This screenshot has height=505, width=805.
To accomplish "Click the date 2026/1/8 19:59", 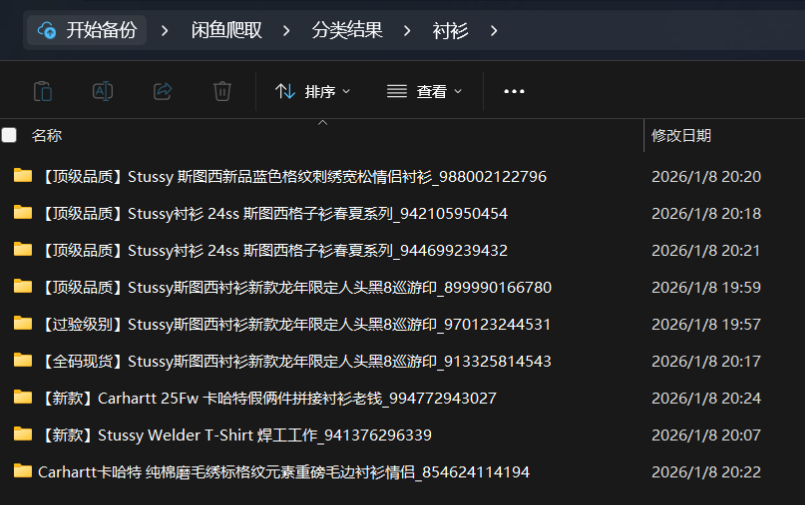I will (x=706, y=287).
